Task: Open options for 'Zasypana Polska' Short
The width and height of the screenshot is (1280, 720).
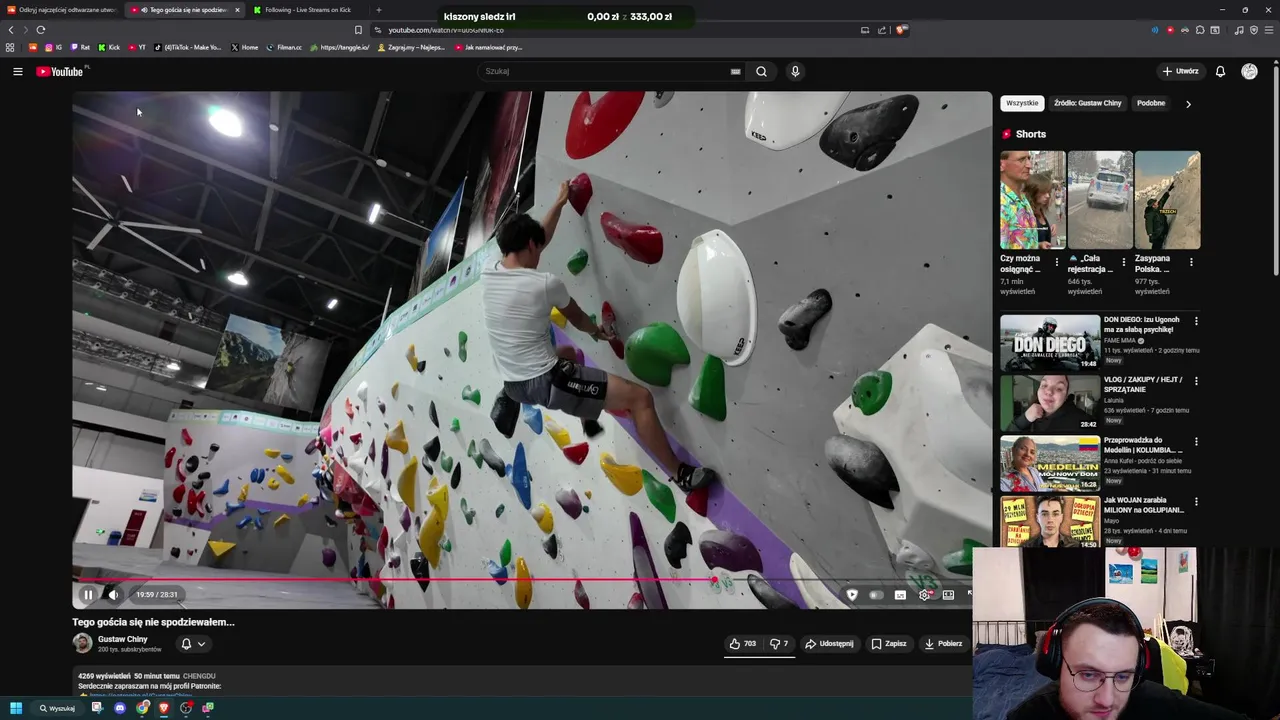Action: point(1191,263)
